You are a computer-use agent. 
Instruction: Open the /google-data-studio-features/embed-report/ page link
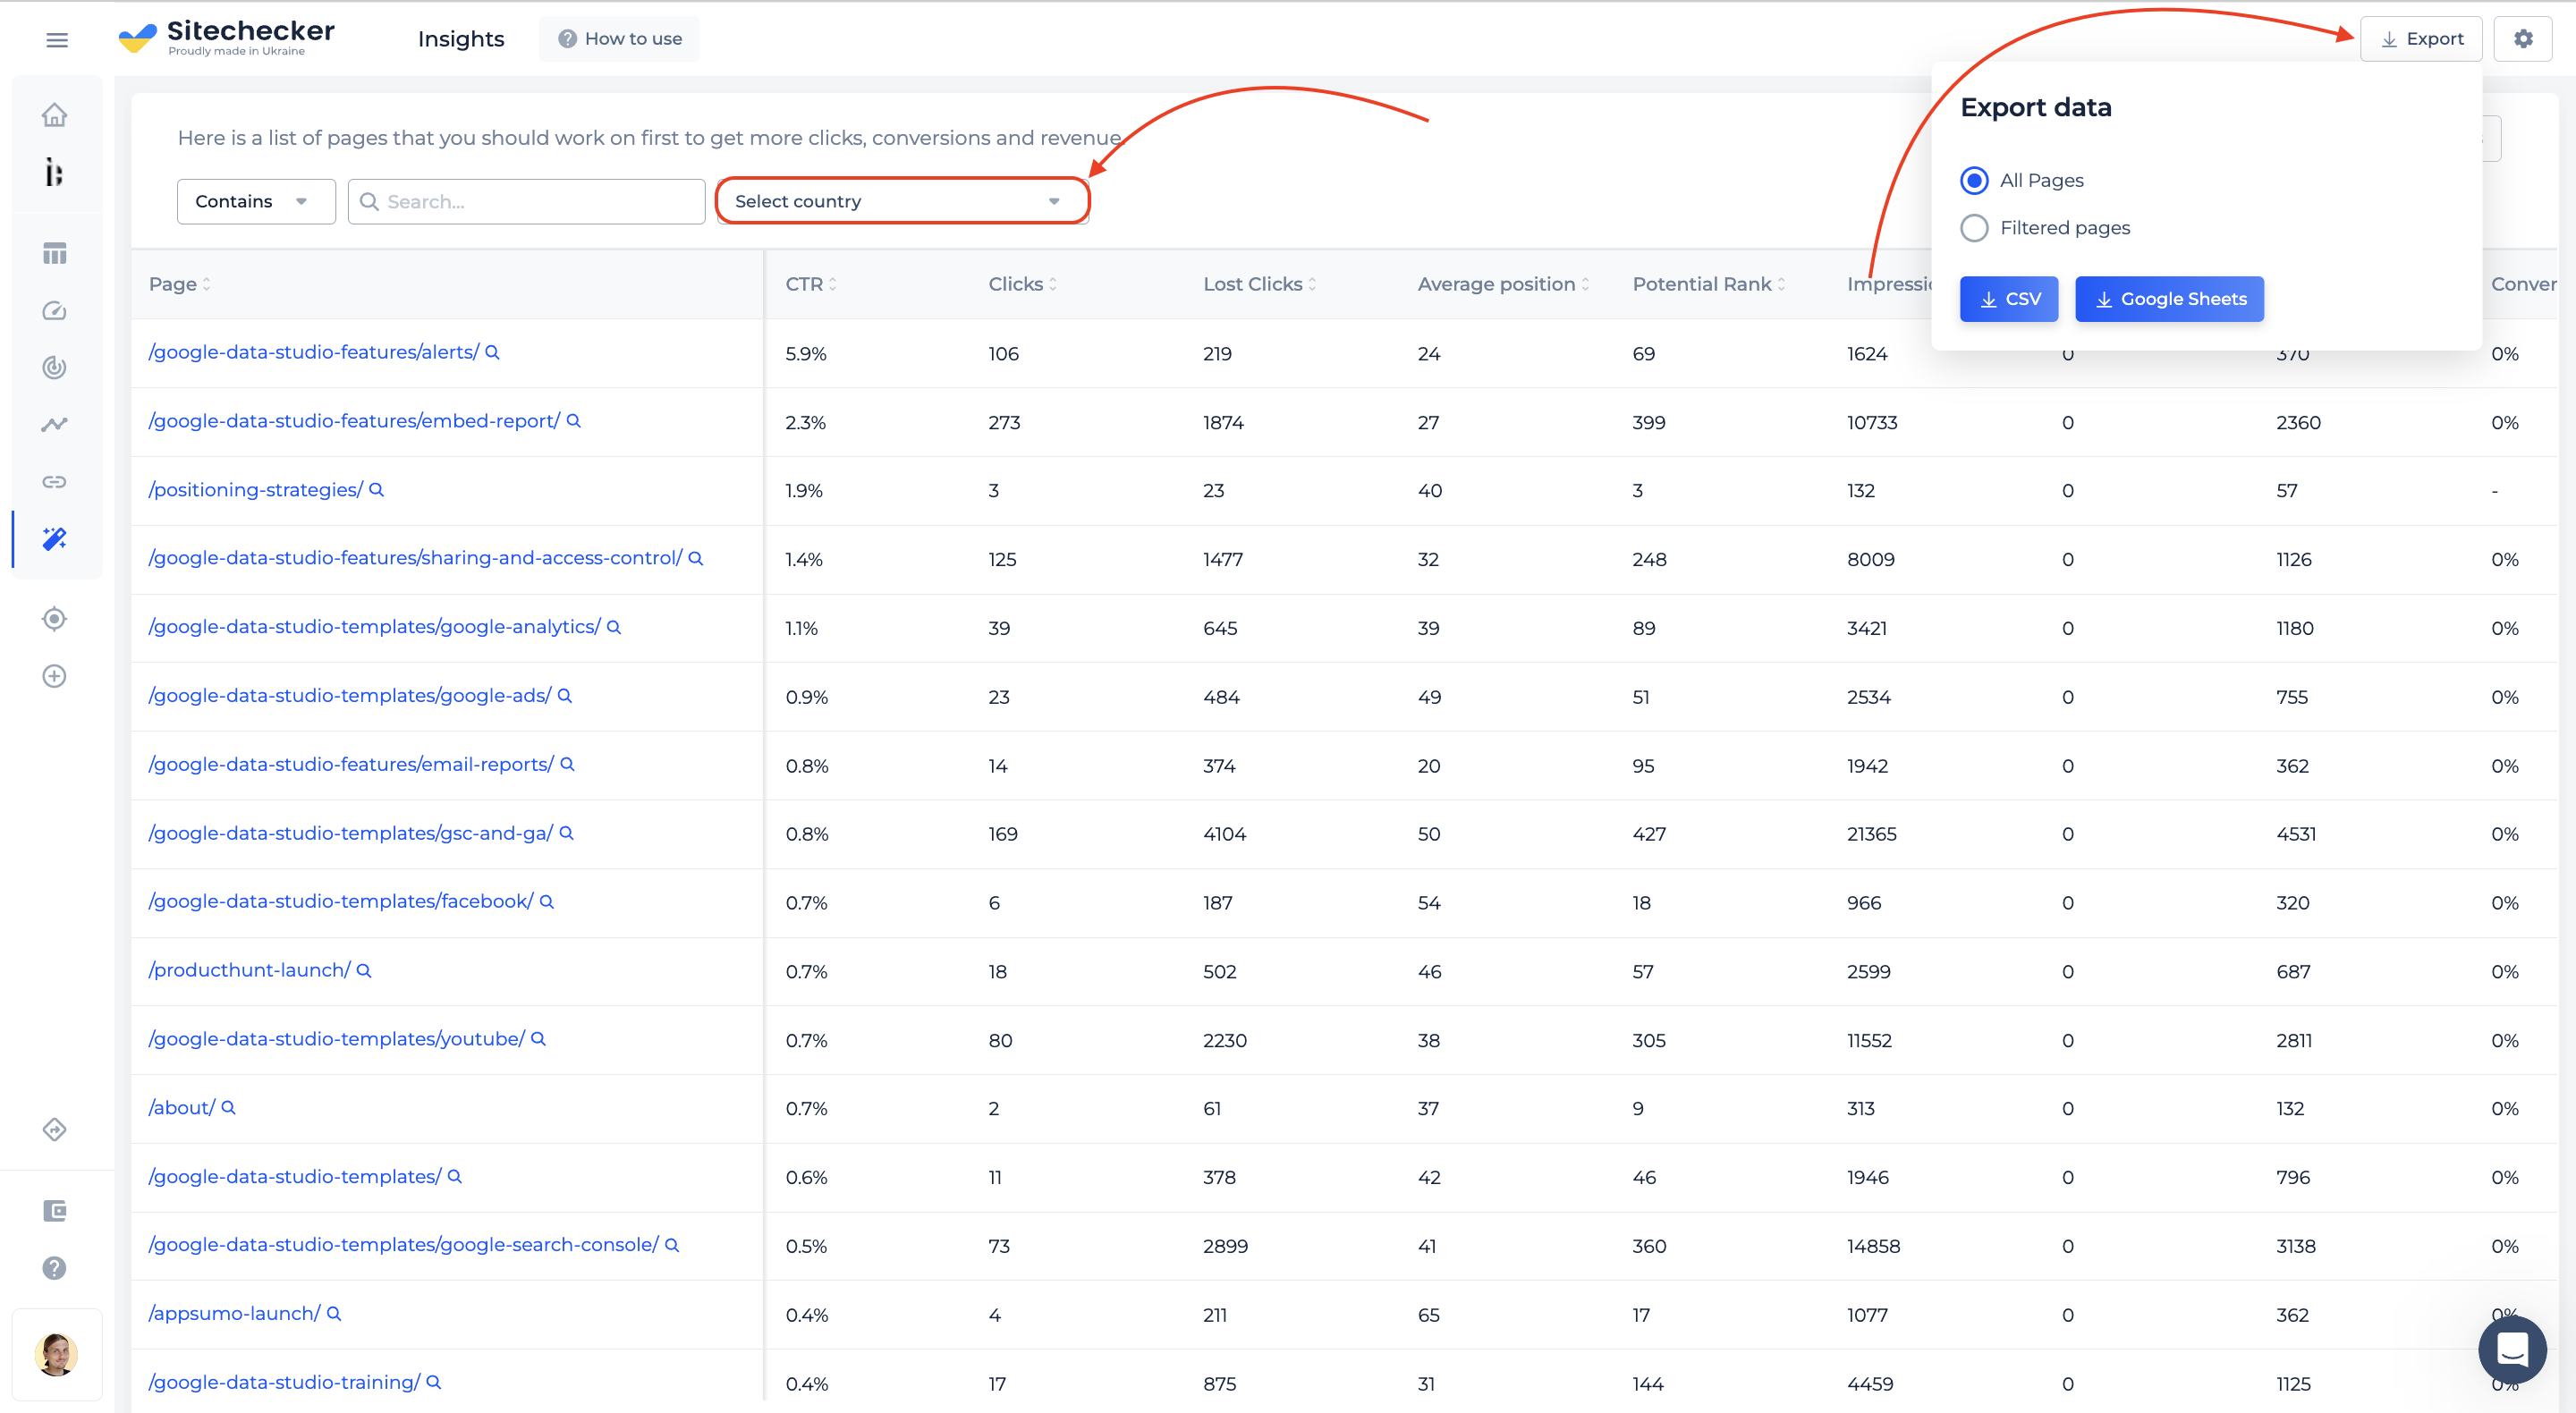tap(354, 421)
